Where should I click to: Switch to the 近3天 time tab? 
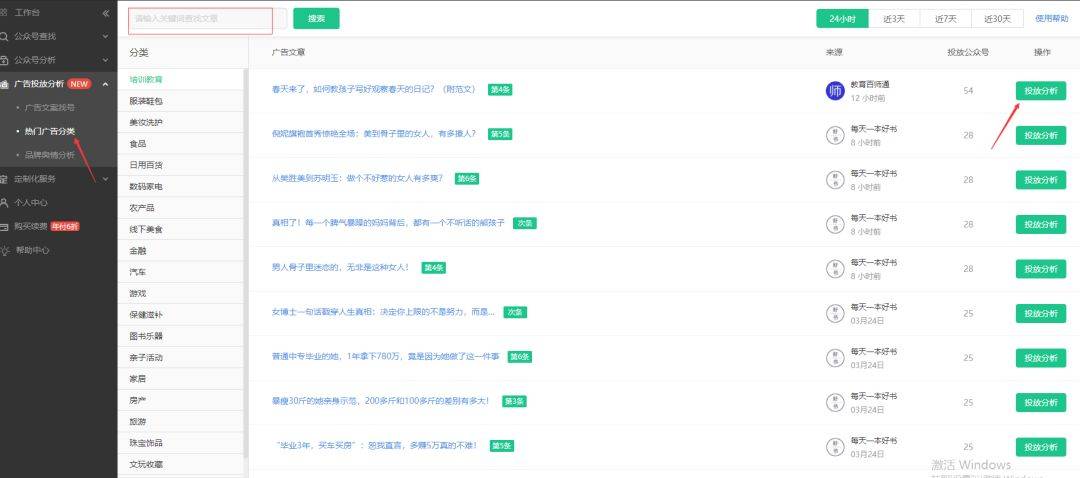894,19
